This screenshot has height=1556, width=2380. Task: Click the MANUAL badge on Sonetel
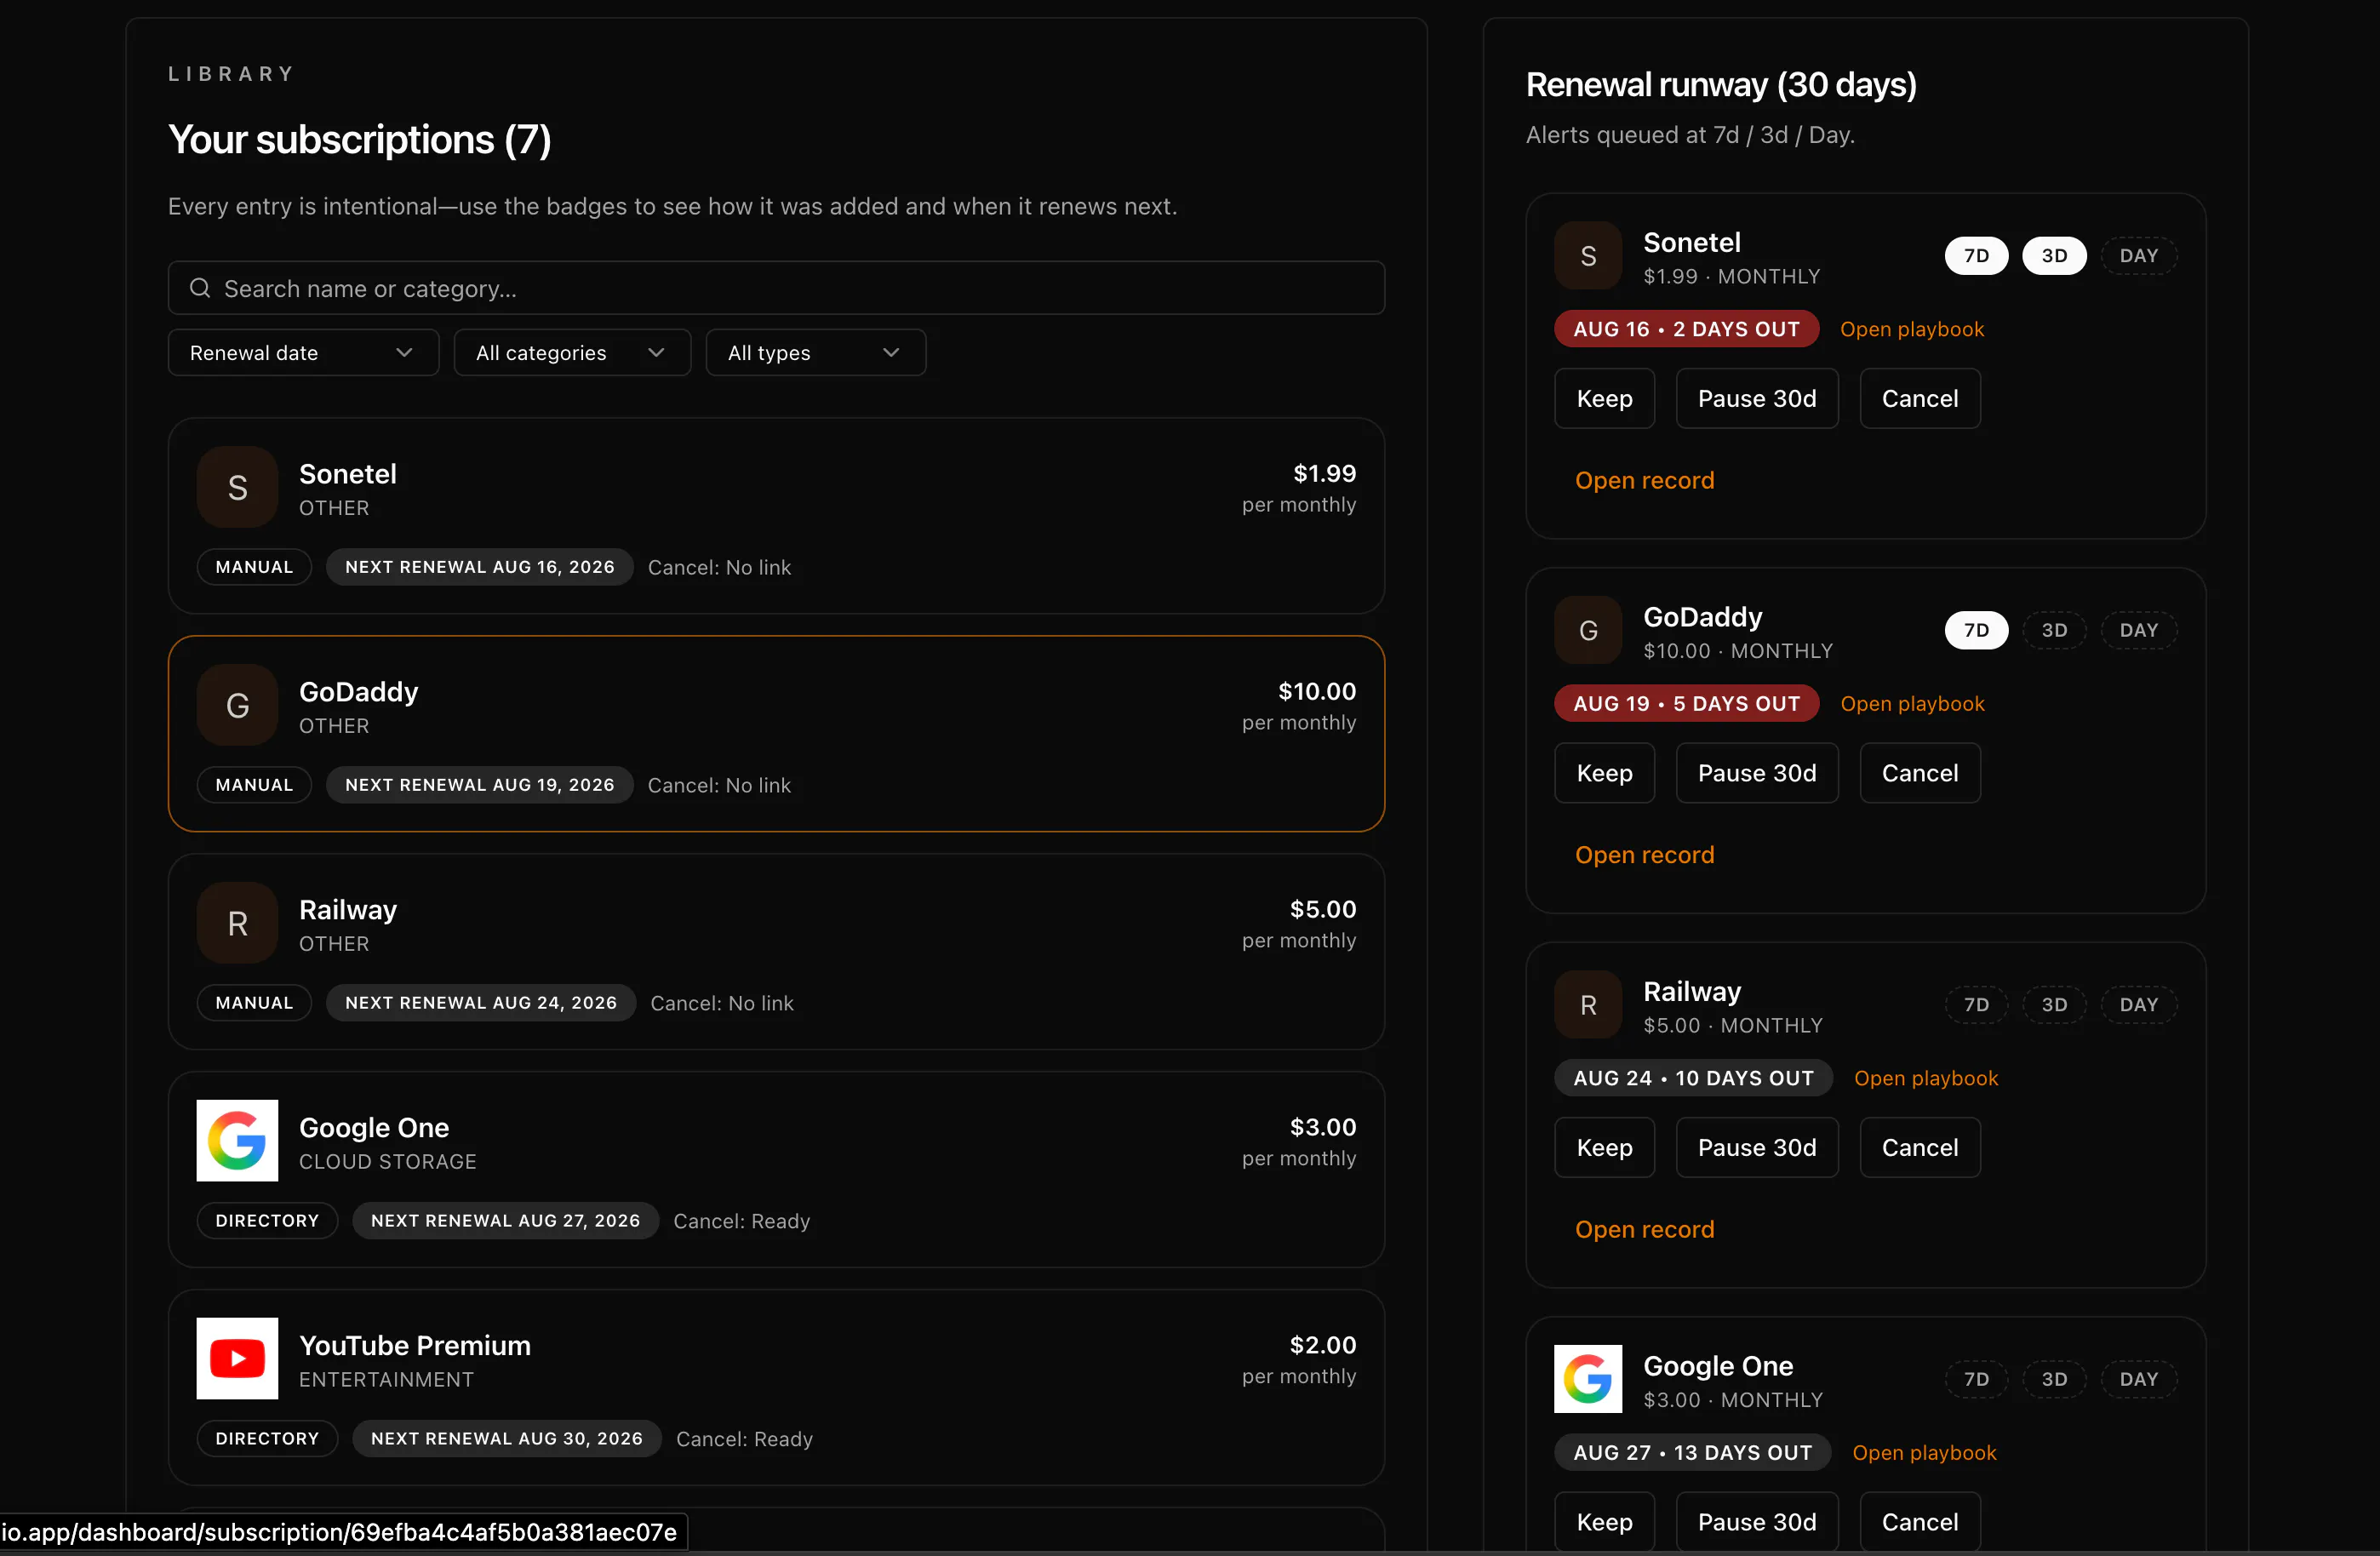click(254, 567)
